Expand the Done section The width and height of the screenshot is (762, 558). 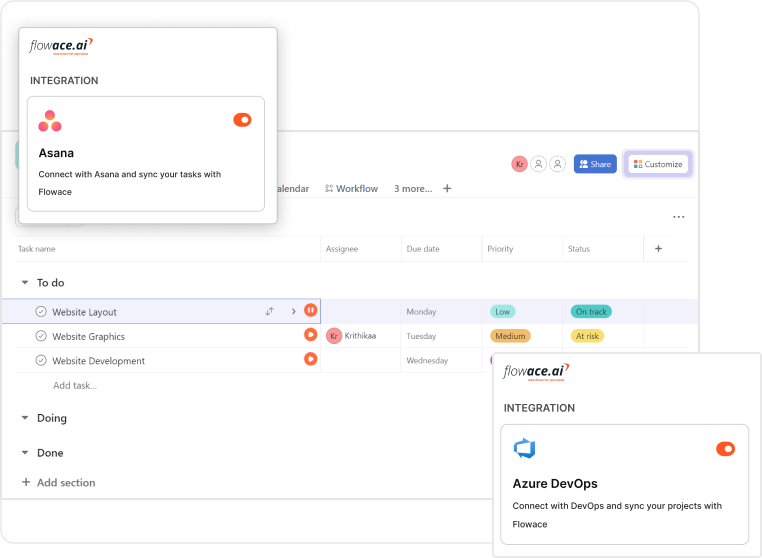pyautogui.click(x=25, y=453)
